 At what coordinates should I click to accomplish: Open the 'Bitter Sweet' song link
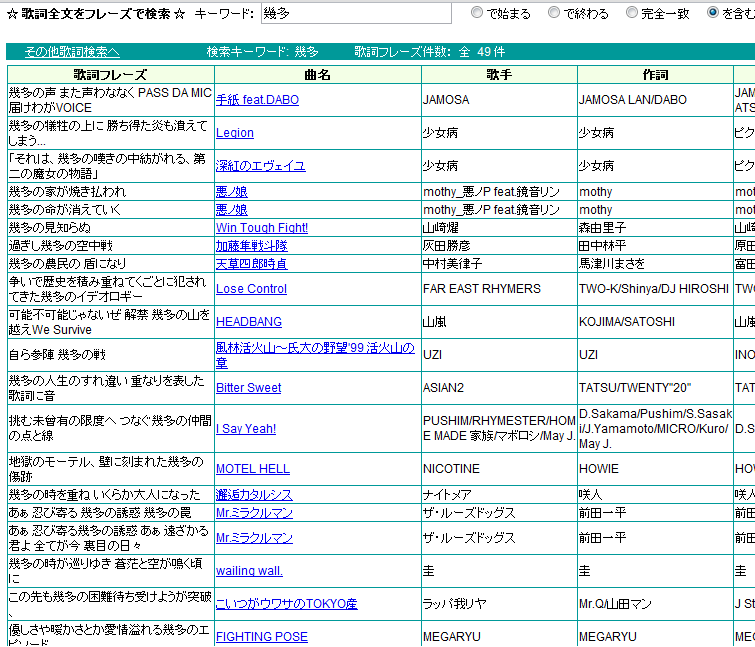[249, 388]
